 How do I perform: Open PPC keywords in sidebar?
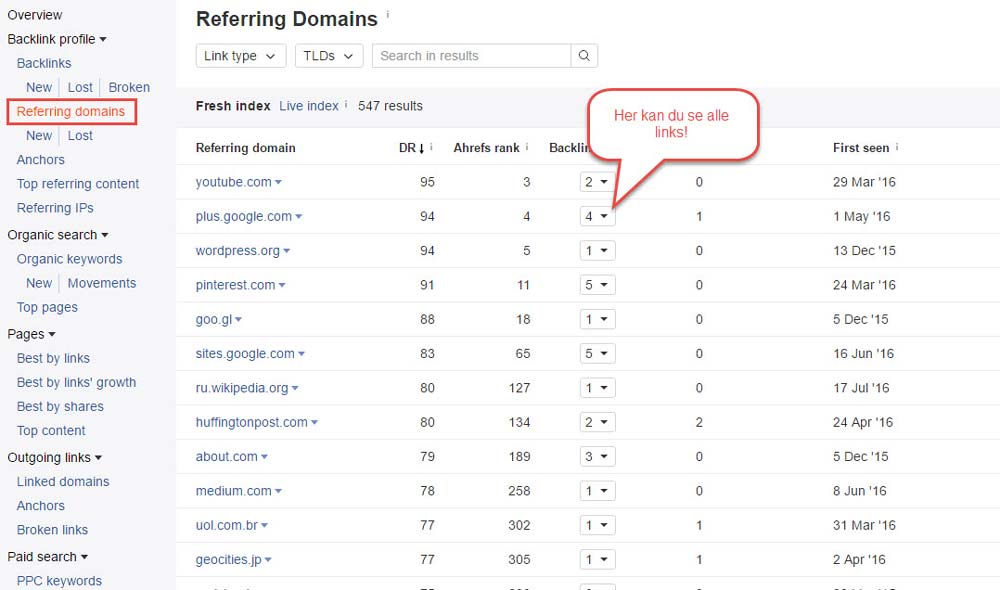pos(59,581)
